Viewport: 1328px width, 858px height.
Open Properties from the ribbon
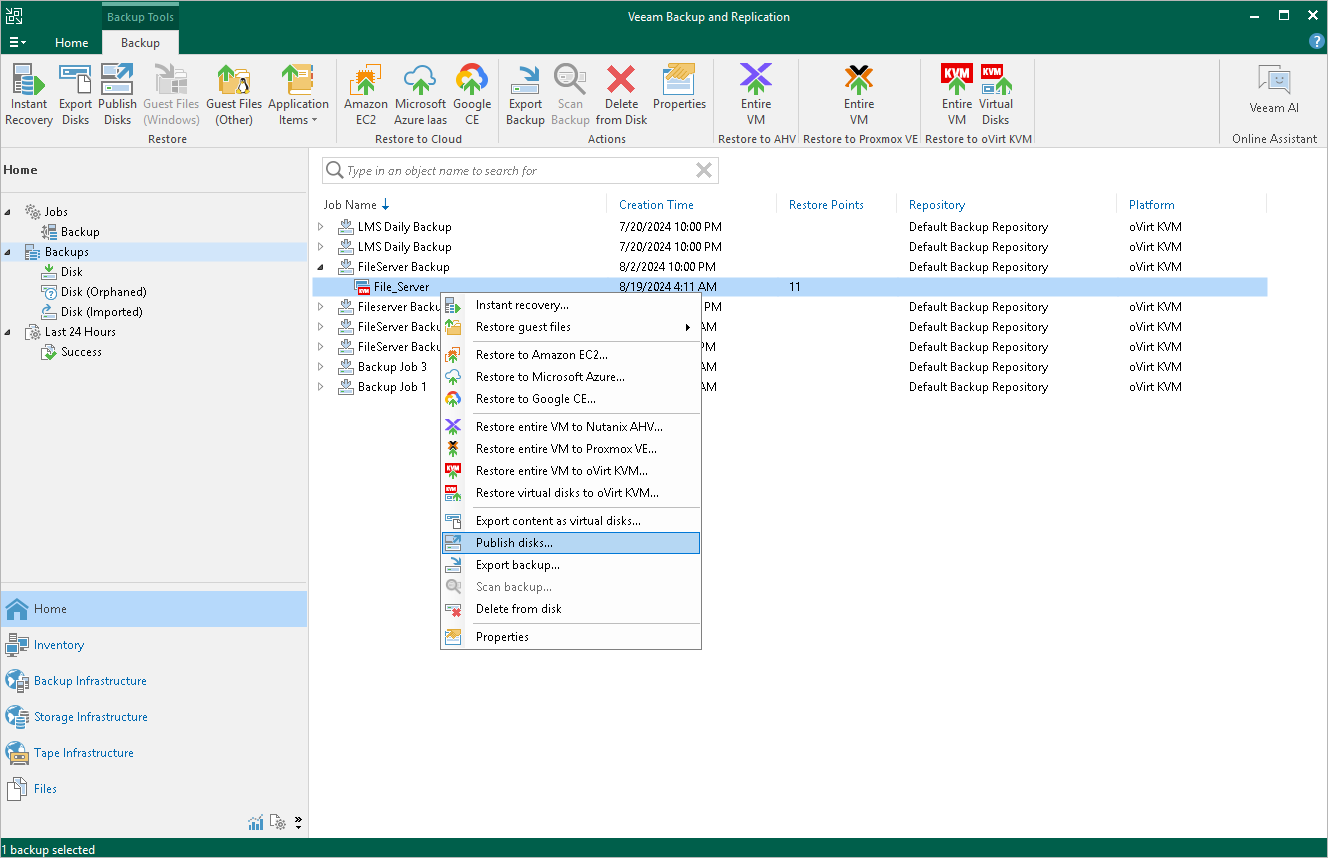point(679,88)
